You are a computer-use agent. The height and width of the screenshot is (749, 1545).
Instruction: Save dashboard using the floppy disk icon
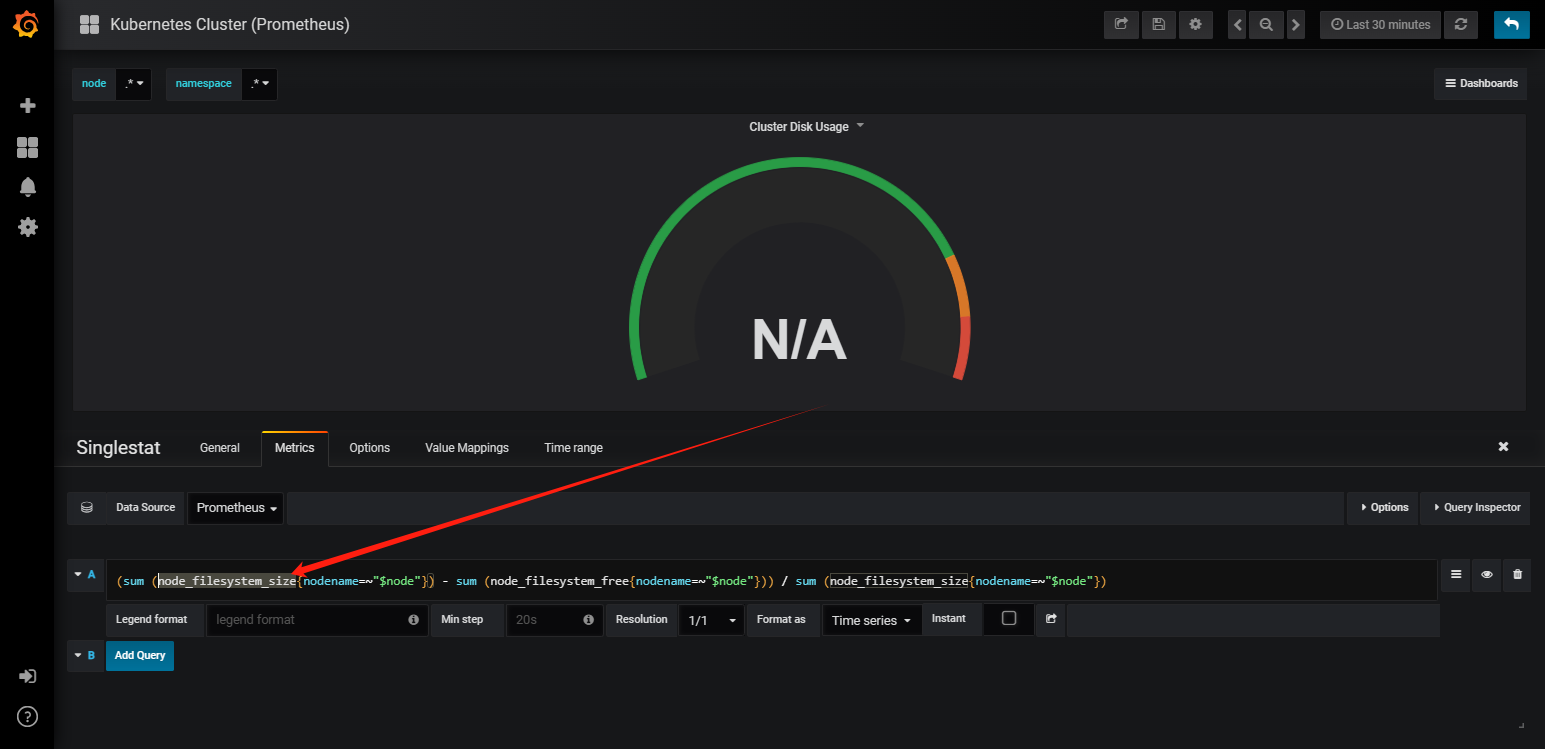(x=1158, y=25)
